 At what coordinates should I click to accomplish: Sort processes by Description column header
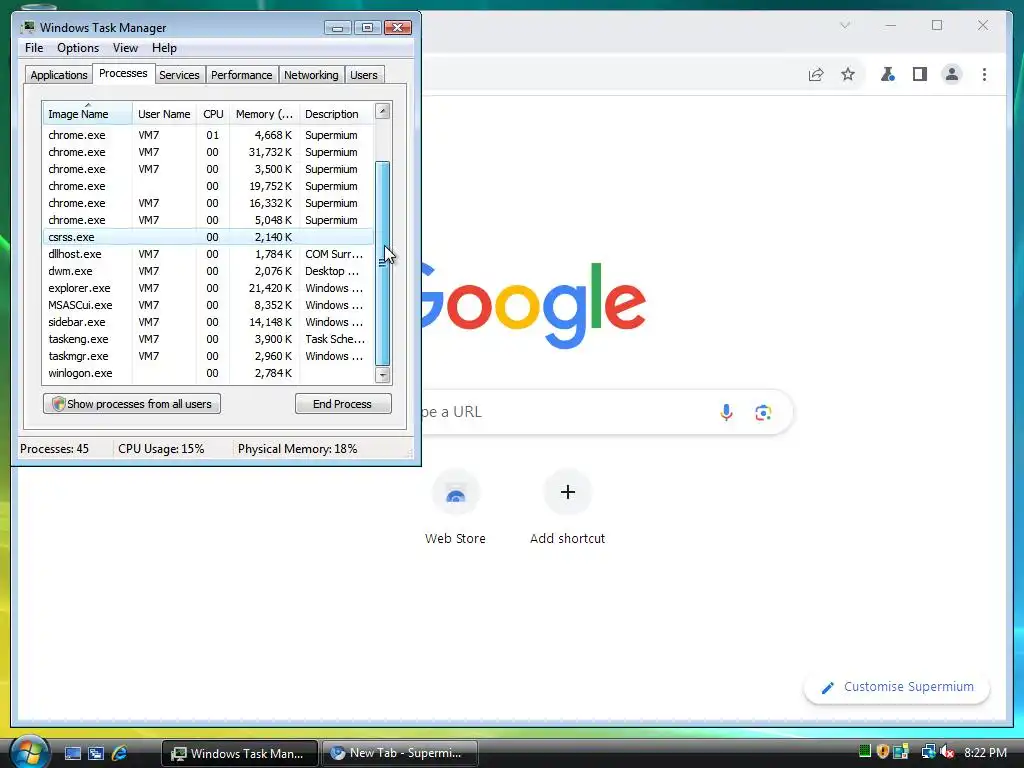(336, 114)
